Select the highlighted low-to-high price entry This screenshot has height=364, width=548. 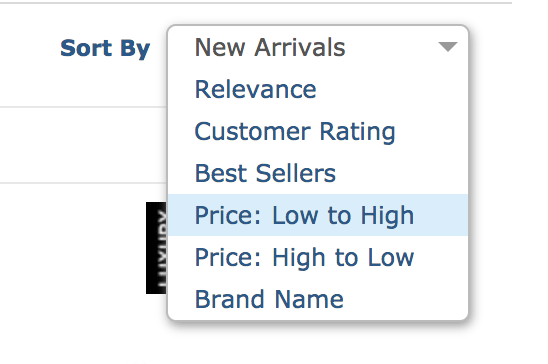[318, 215]
